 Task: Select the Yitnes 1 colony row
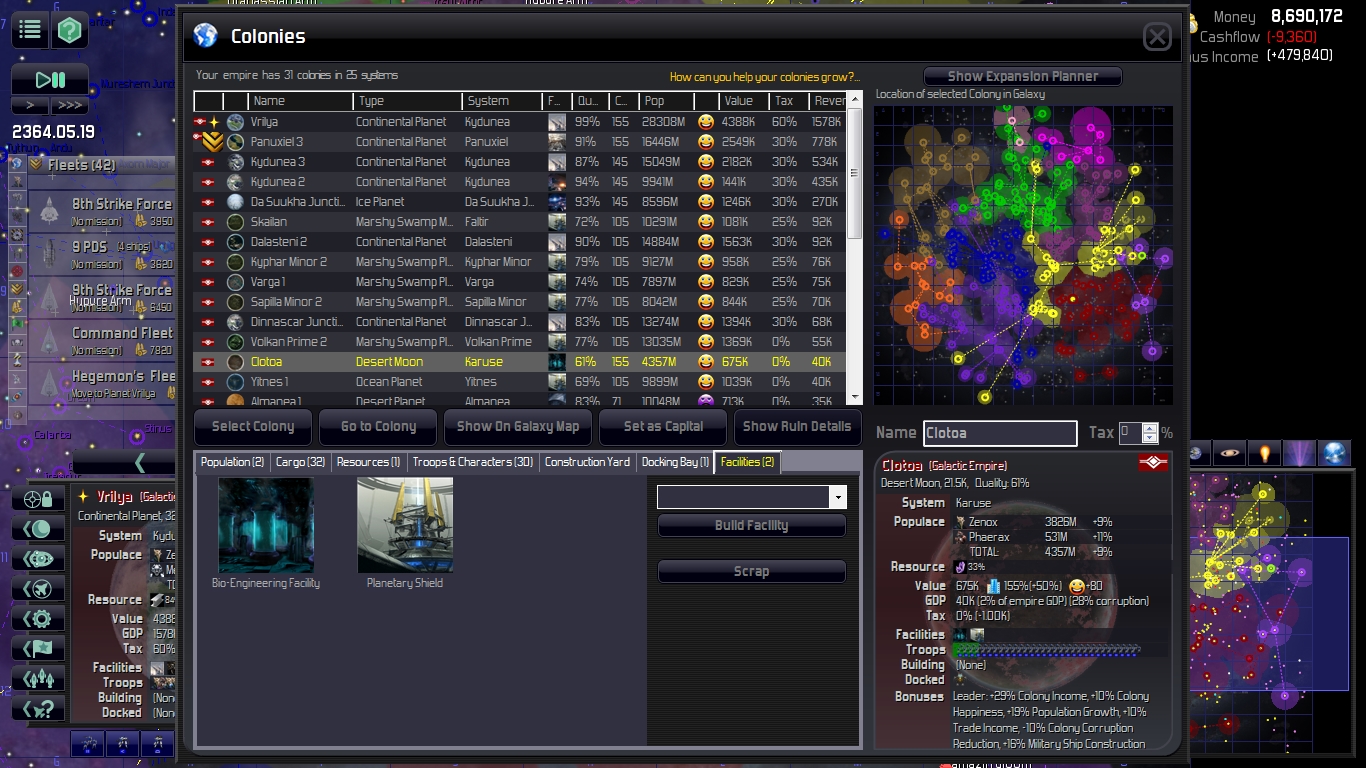pos(520,382)
